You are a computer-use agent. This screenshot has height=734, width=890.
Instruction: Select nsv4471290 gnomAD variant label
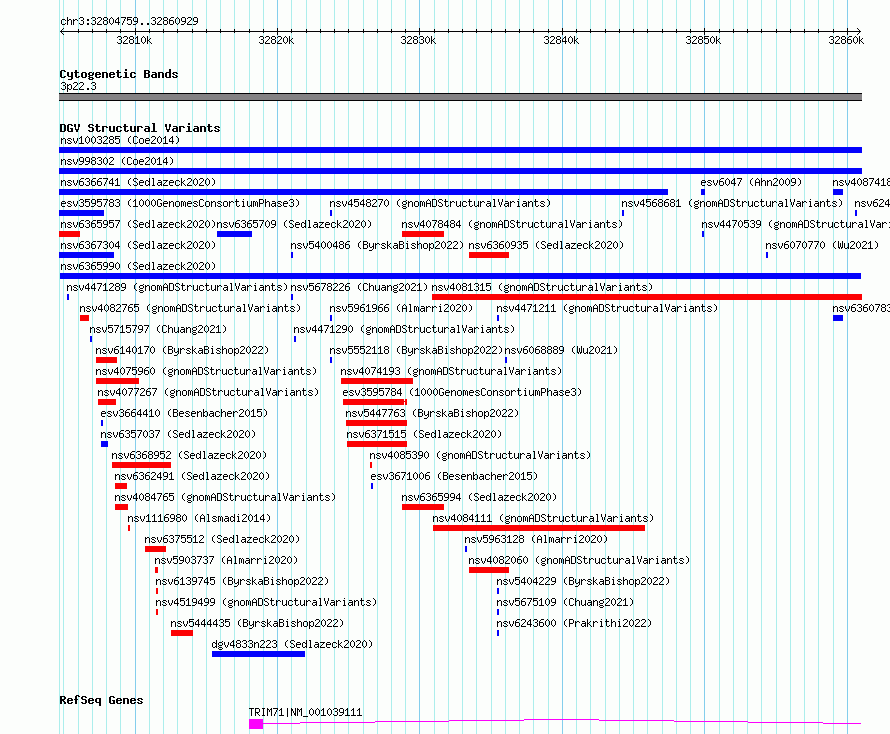pos(404,329)
